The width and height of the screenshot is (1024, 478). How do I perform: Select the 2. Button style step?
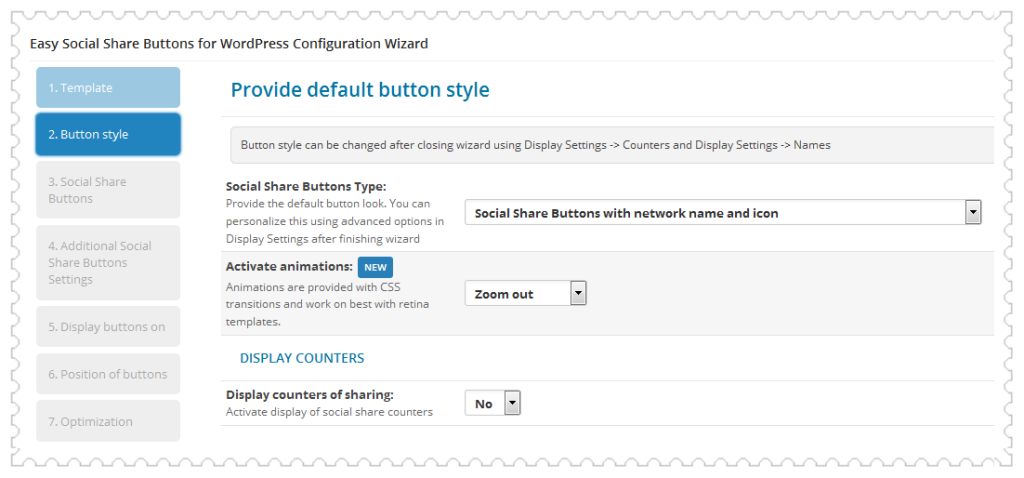pos(108,135)
